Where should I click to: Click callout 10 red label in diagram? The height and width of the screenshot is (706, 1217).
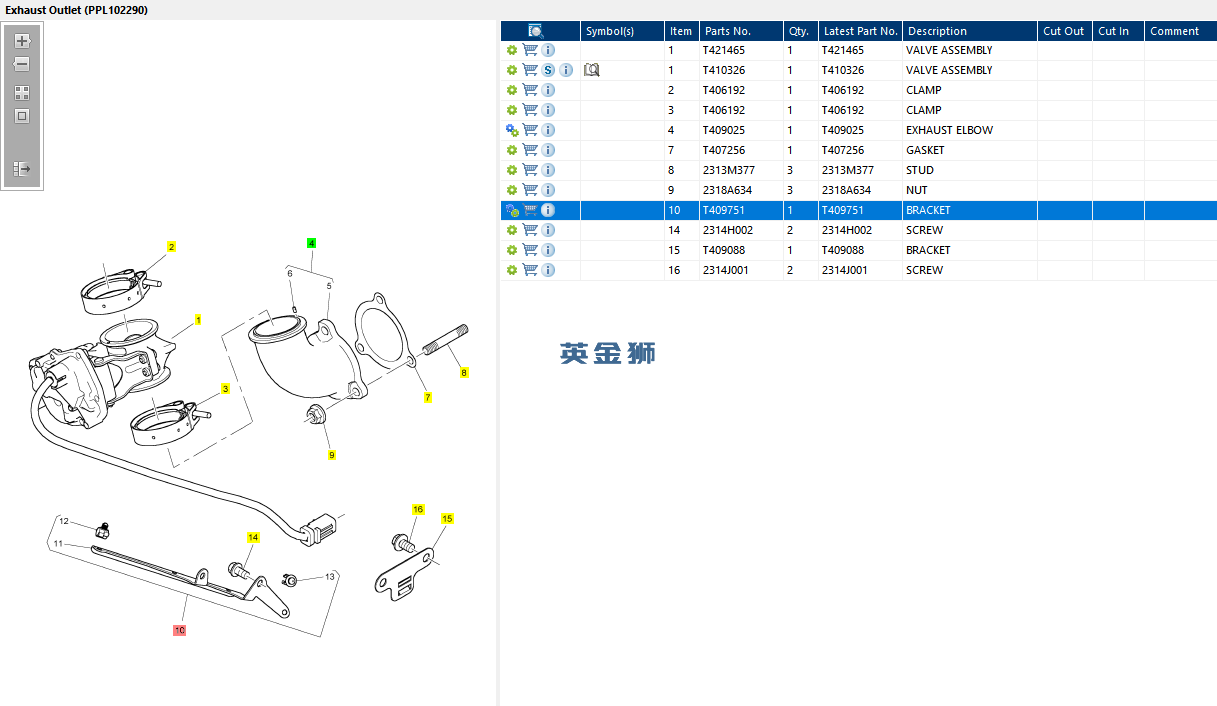tap(179, 630)
